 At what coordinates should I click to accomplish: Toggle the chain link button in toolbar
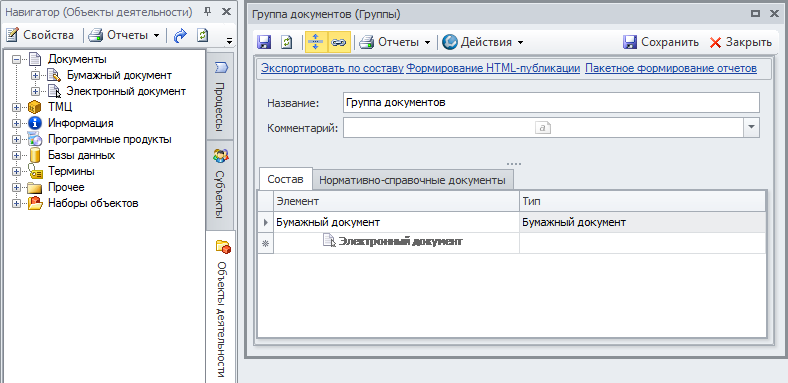(339, 42)
